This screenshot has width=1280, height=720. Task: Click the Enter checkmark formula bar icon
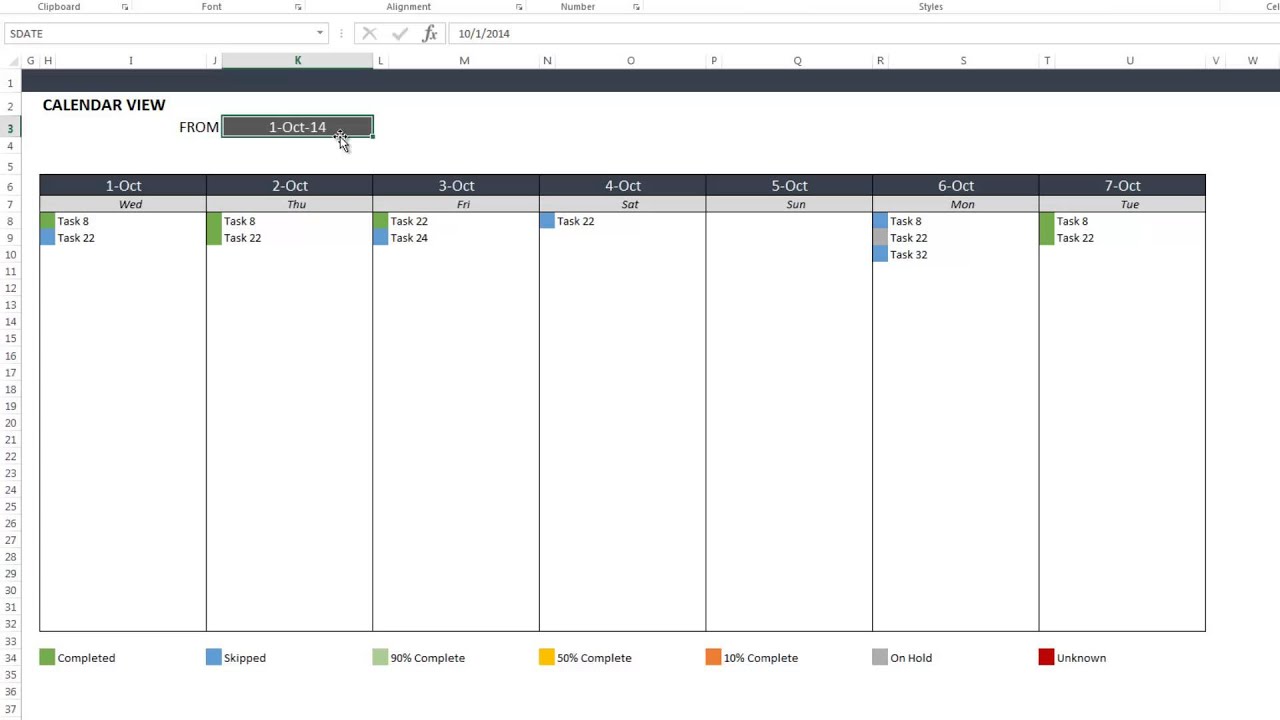pos(400,34)
